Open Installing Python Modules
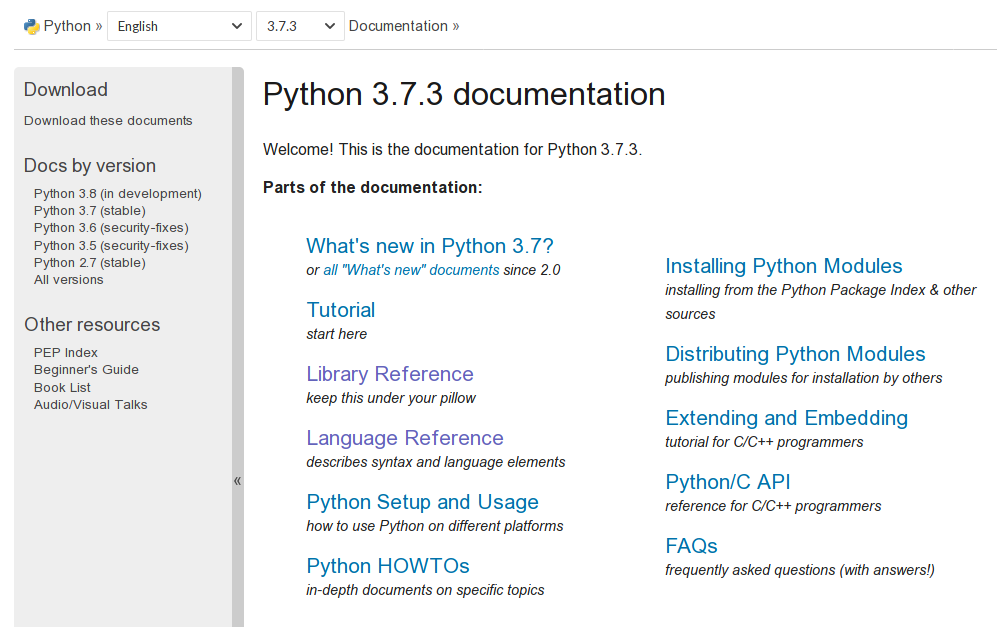The image size is (997, 627). pos(783,266)
